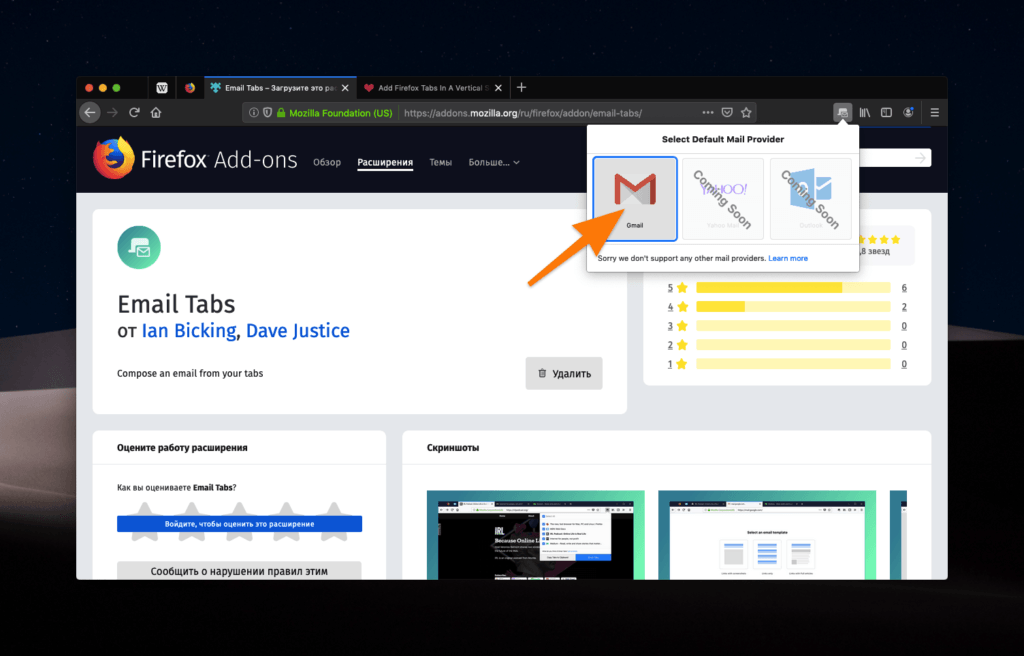Click the forward navigation arrow
This screenshot has height=656, width=1024.
112,112
